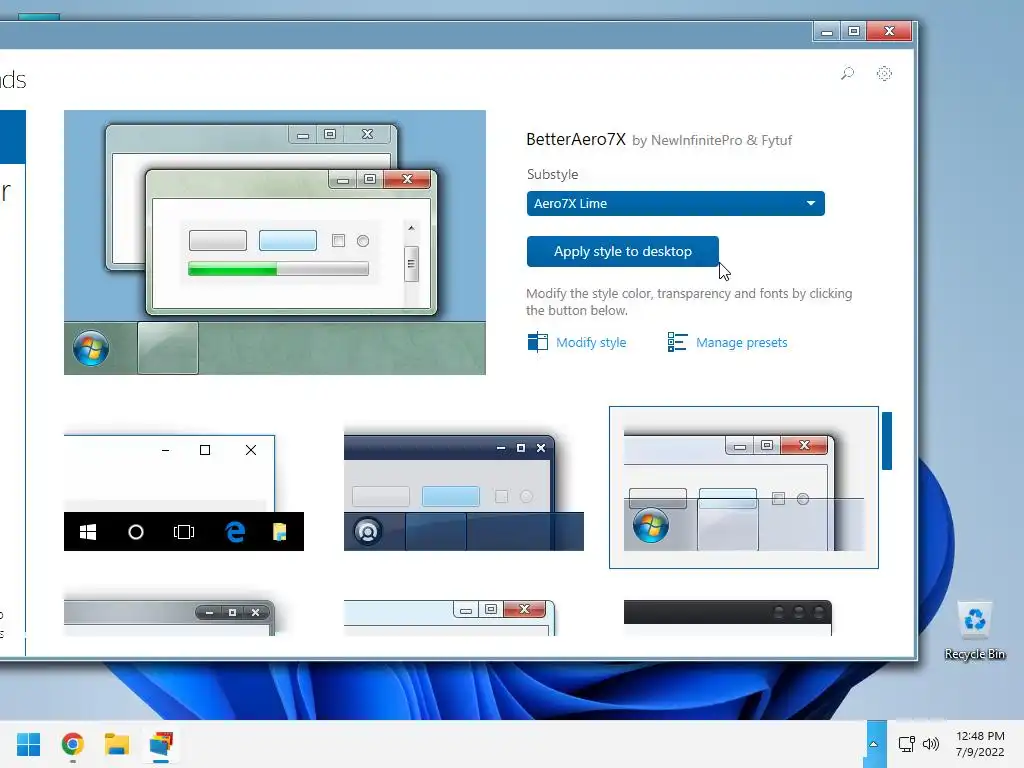Click the author text NewInfinitePro & Fytuf
This screenshot has height=768, width=1024.
721,140
